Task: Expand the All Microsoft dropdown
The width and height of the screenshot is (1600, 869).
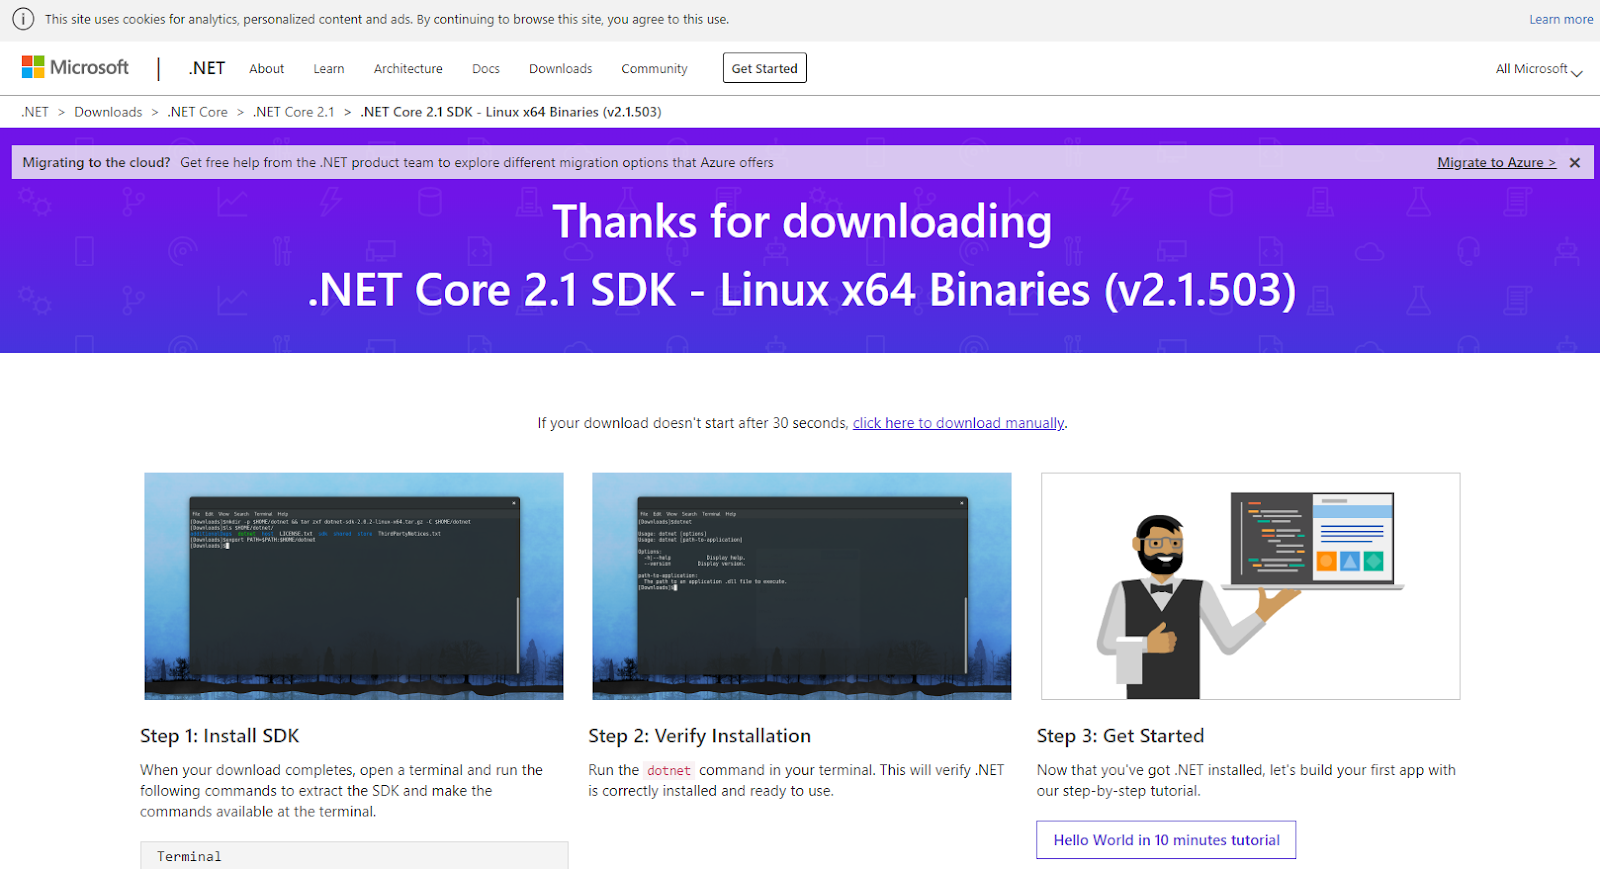Action: click(1539, 69)
